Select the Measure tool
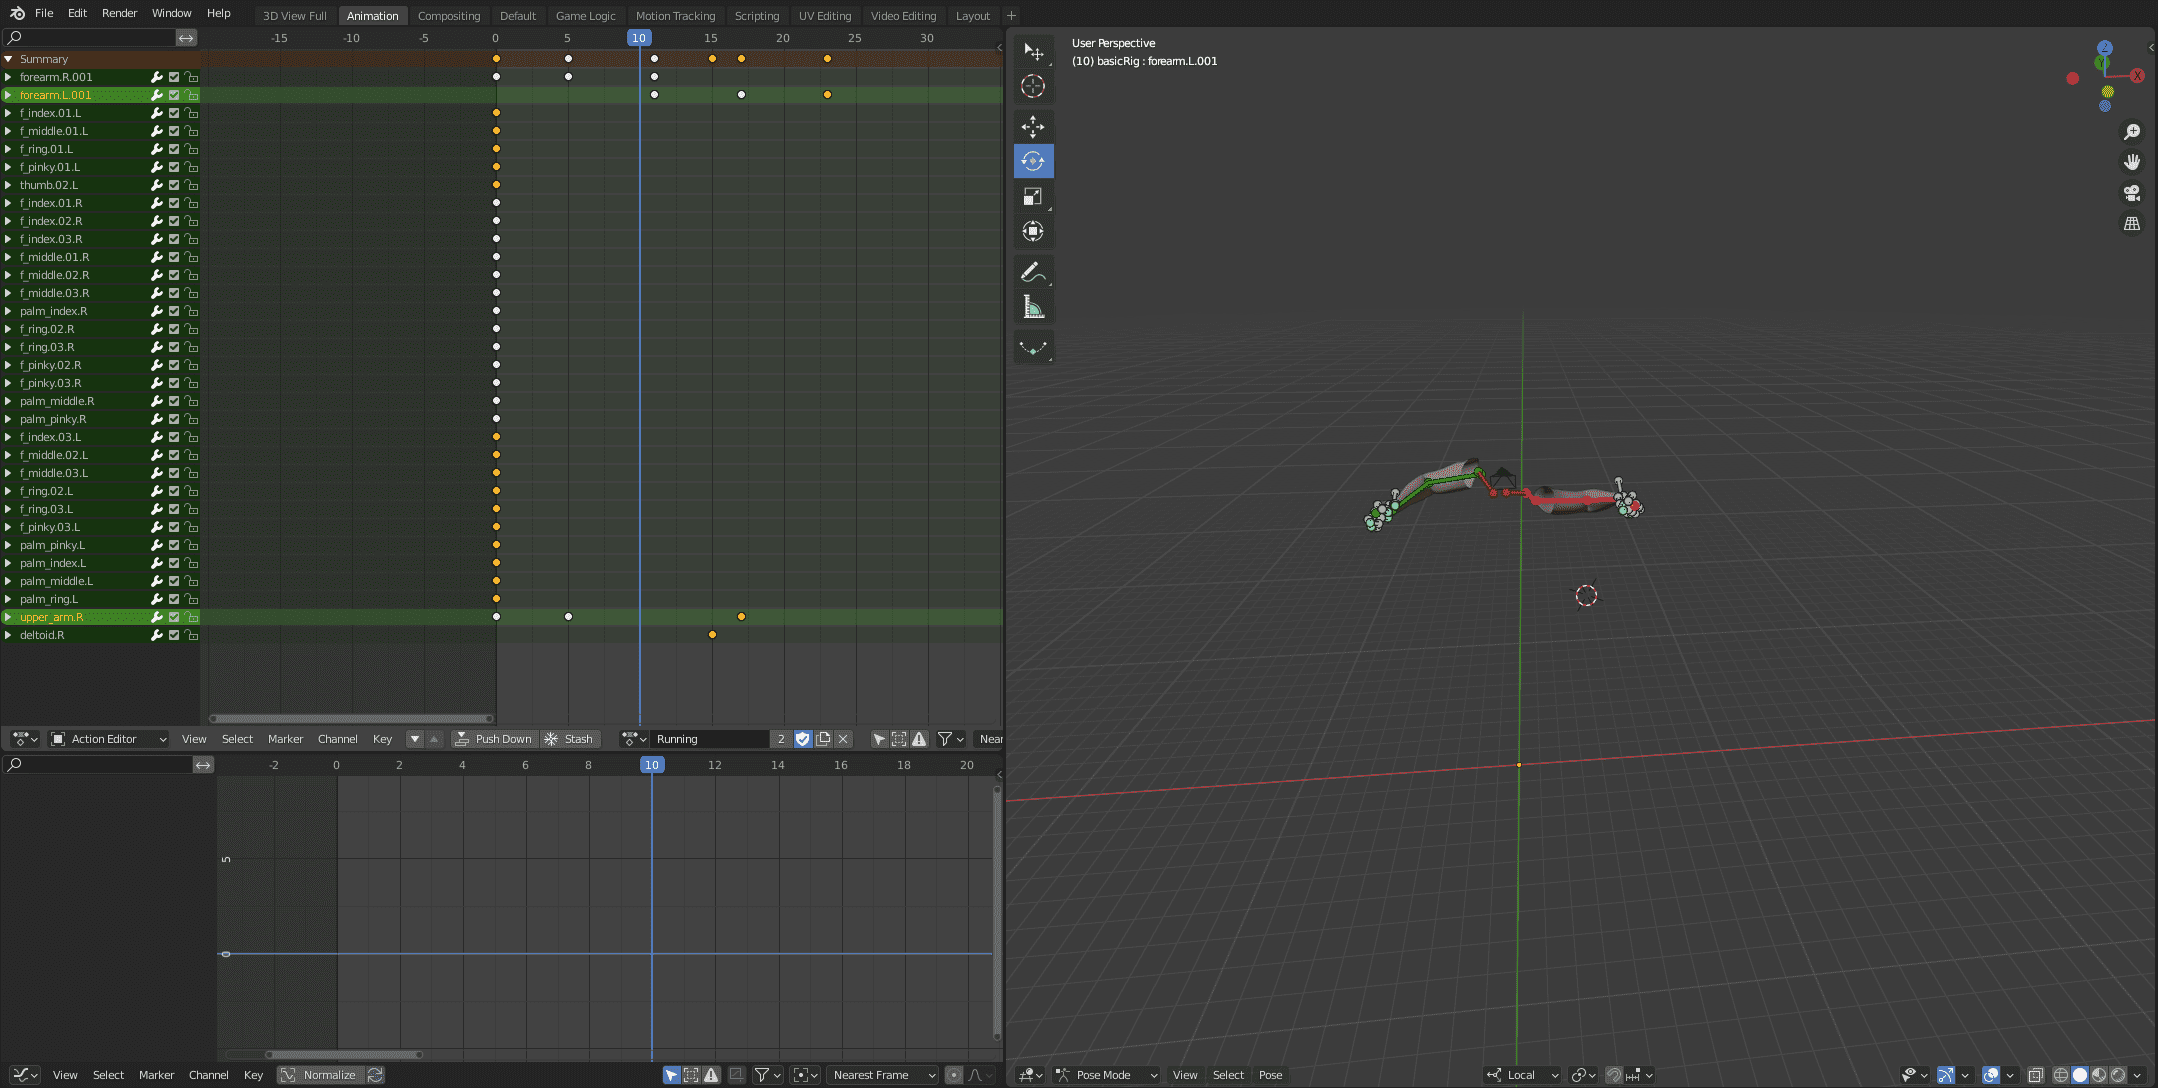The height and width of the screenshot is (1088, 2158). [1033, 308]
